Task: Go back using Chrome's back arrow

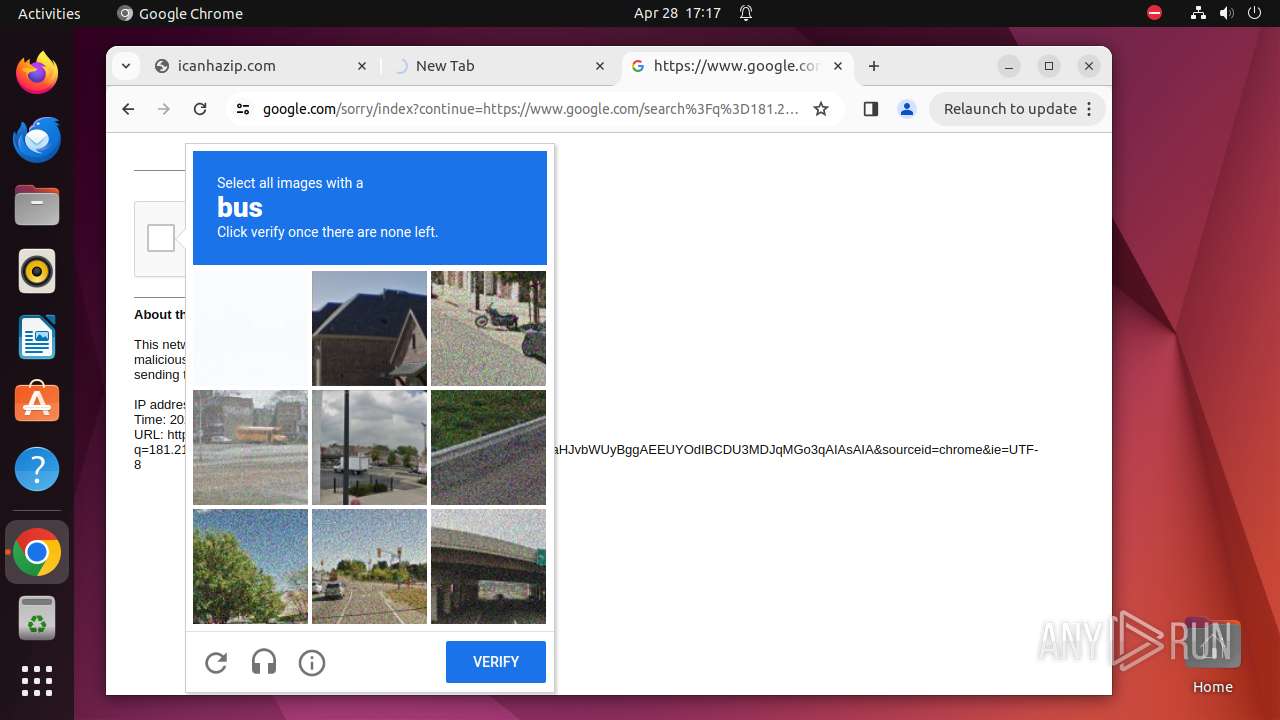Action: [x=128, y=109]
